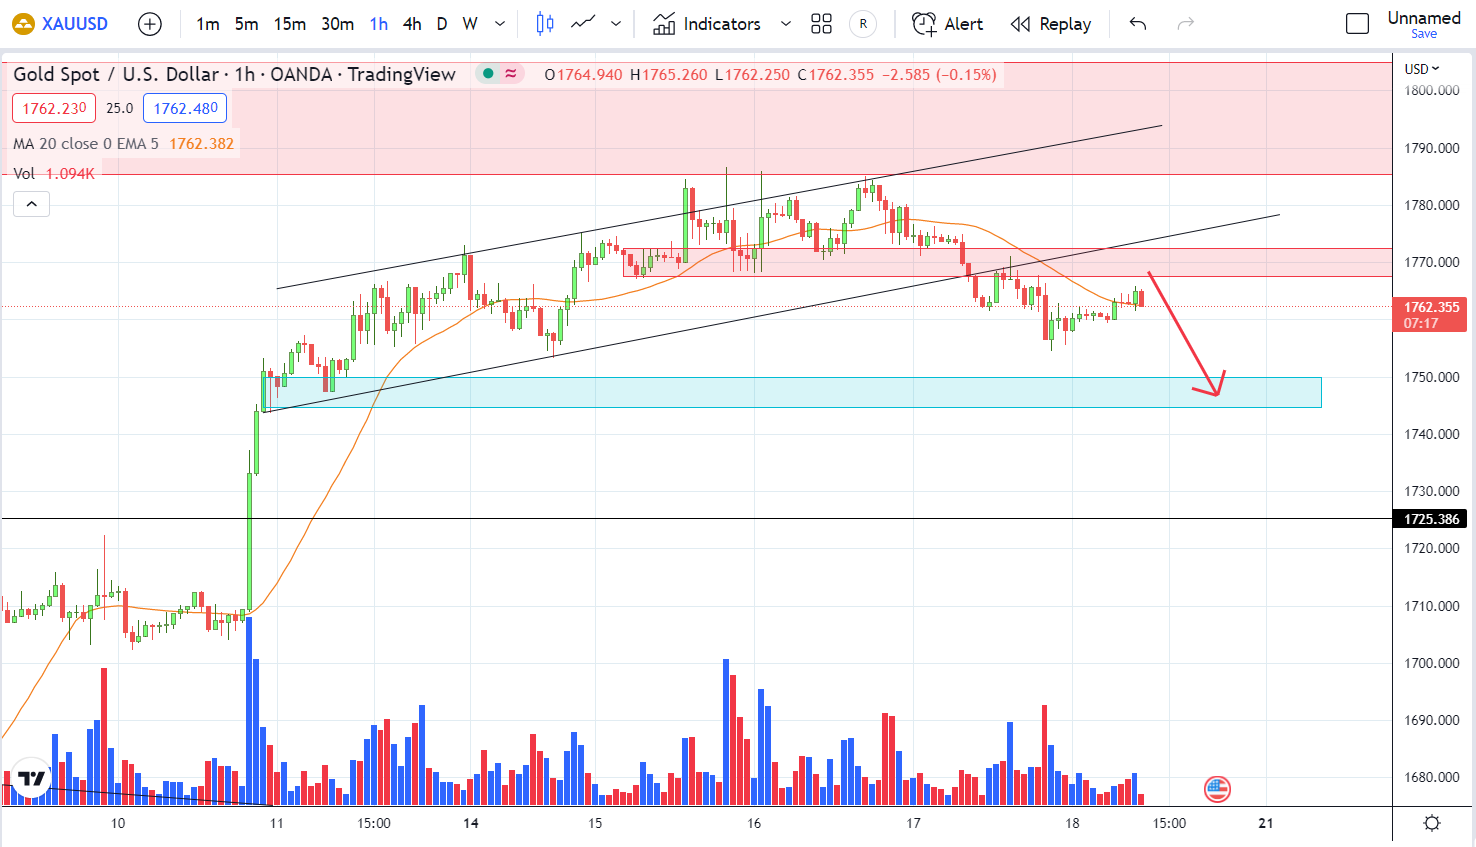Select the 5m timeframe
The image size is (1476, 847).
coord(246,24)
